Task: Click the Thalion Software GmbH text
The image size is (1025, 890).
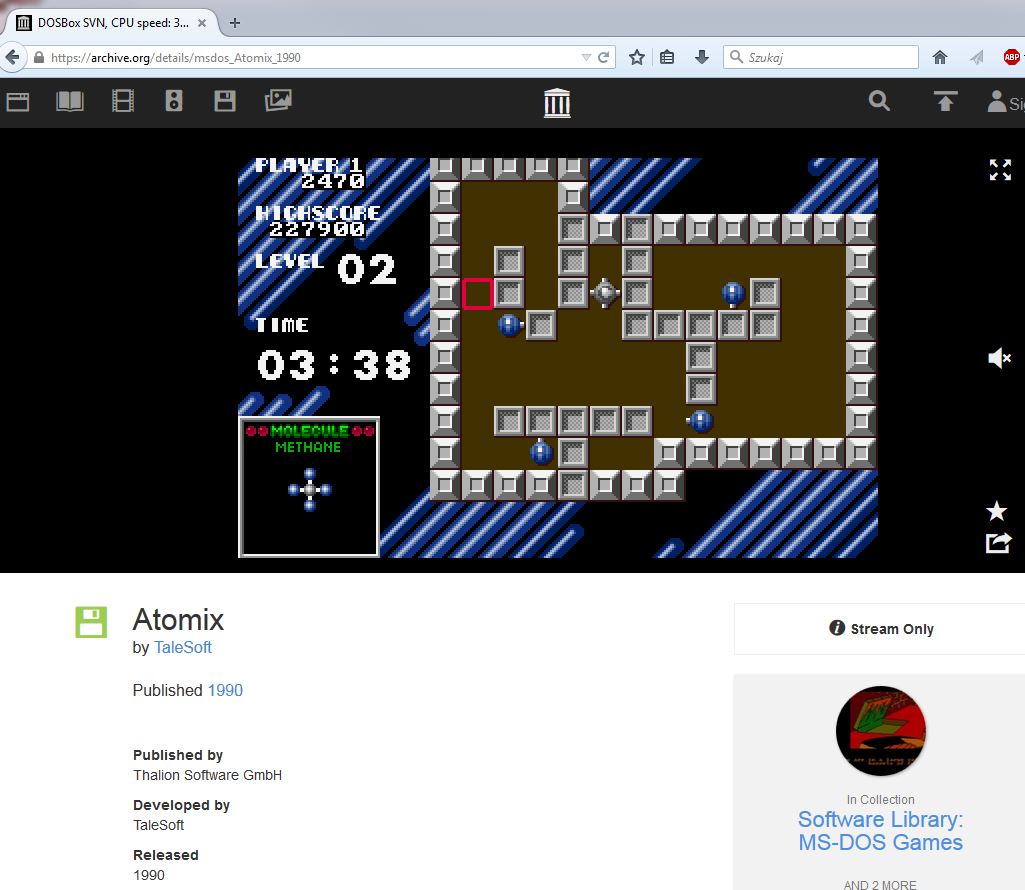Action: pyautogui.click(x=207, y=775)
